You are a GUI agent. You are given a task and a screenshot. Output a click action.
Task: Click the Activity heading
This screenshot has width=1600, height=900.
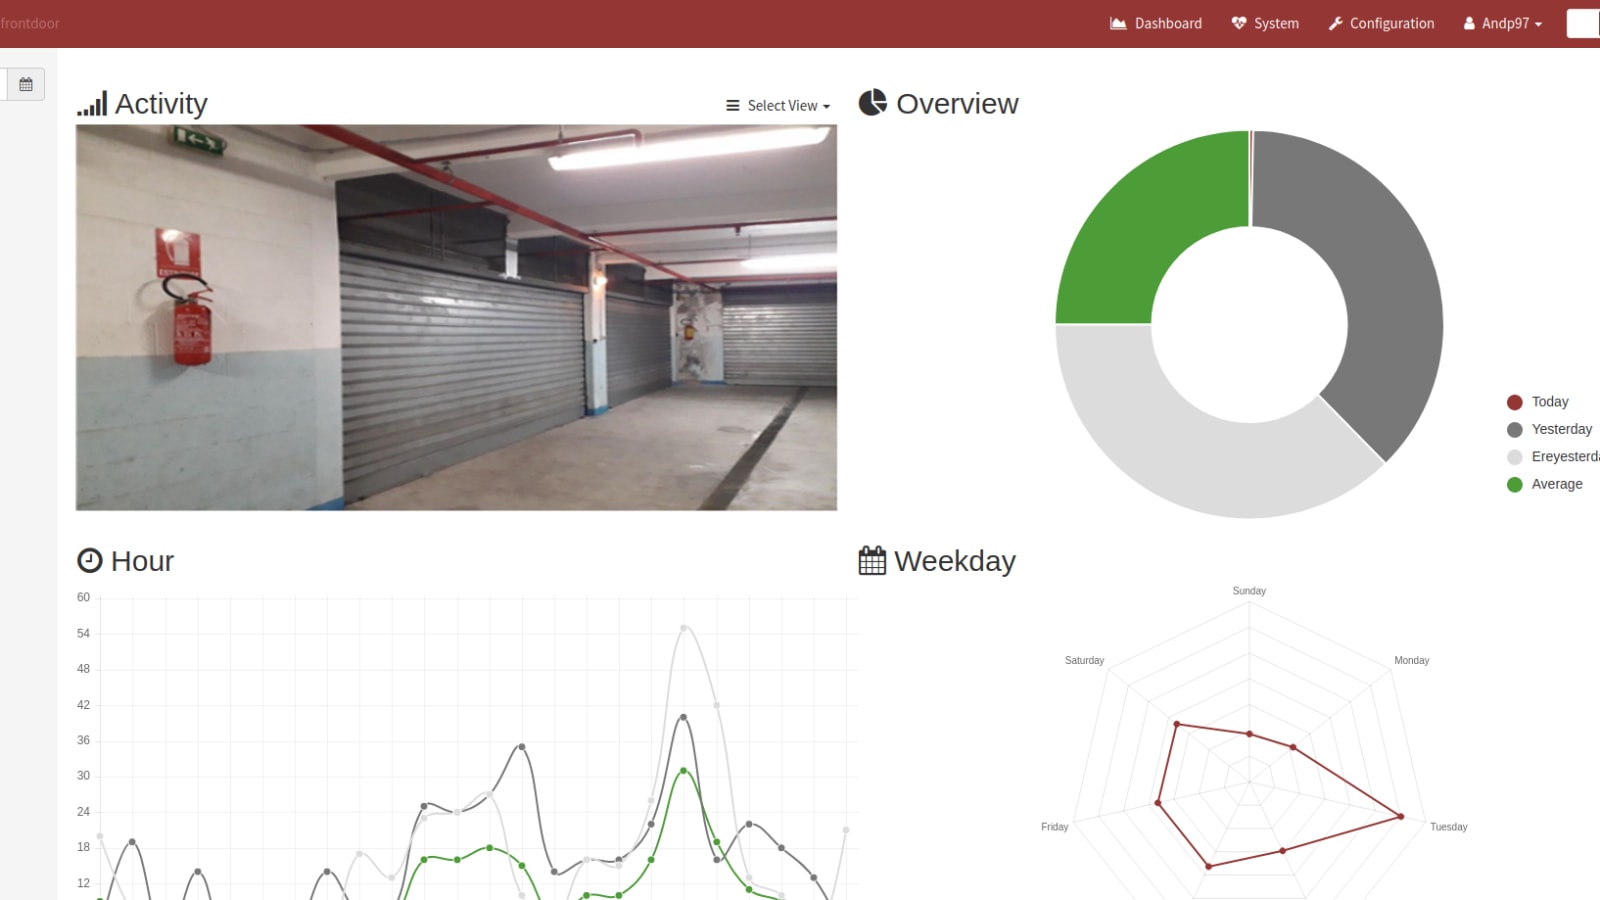[161, 104]
